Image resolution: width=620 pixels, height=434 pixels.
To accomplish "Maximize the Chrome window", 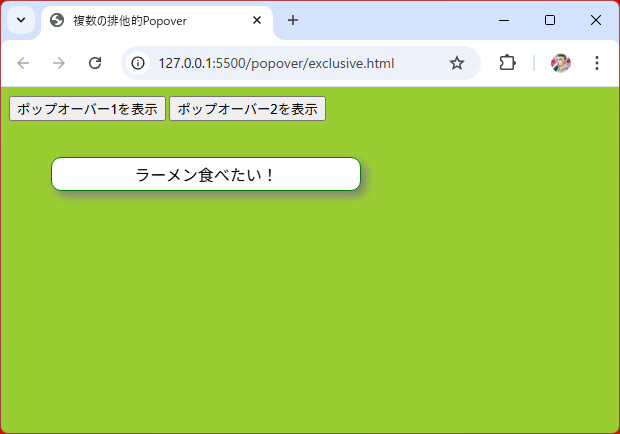I will [550, 20].
